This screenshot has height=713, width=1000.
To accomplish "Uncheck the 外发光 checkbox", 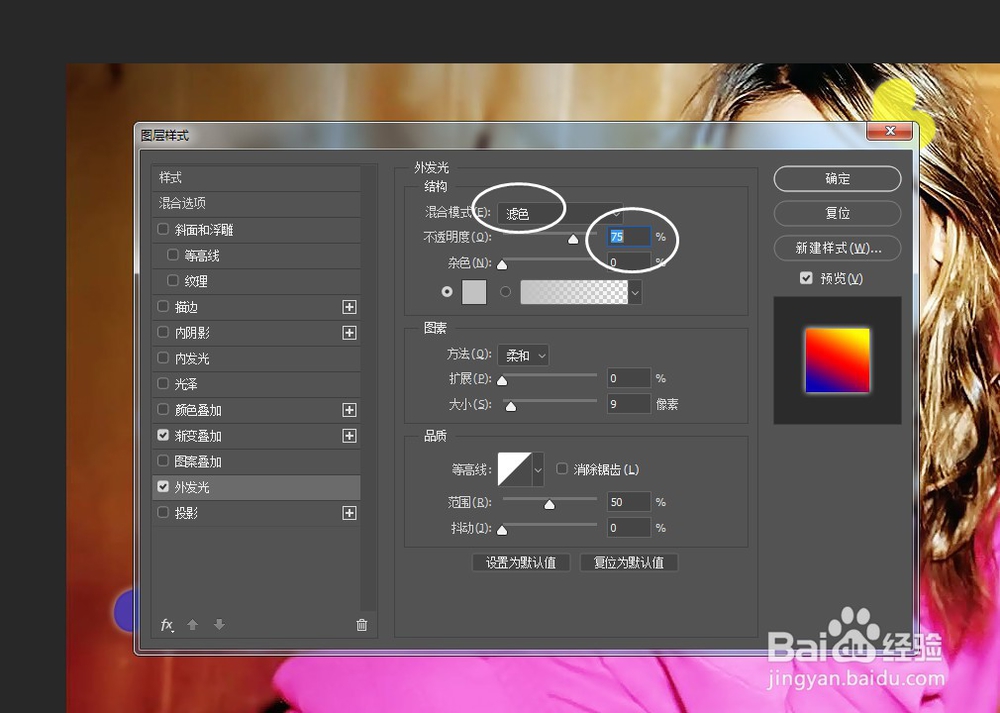I will pyautogui.click(x=163, y=487).
